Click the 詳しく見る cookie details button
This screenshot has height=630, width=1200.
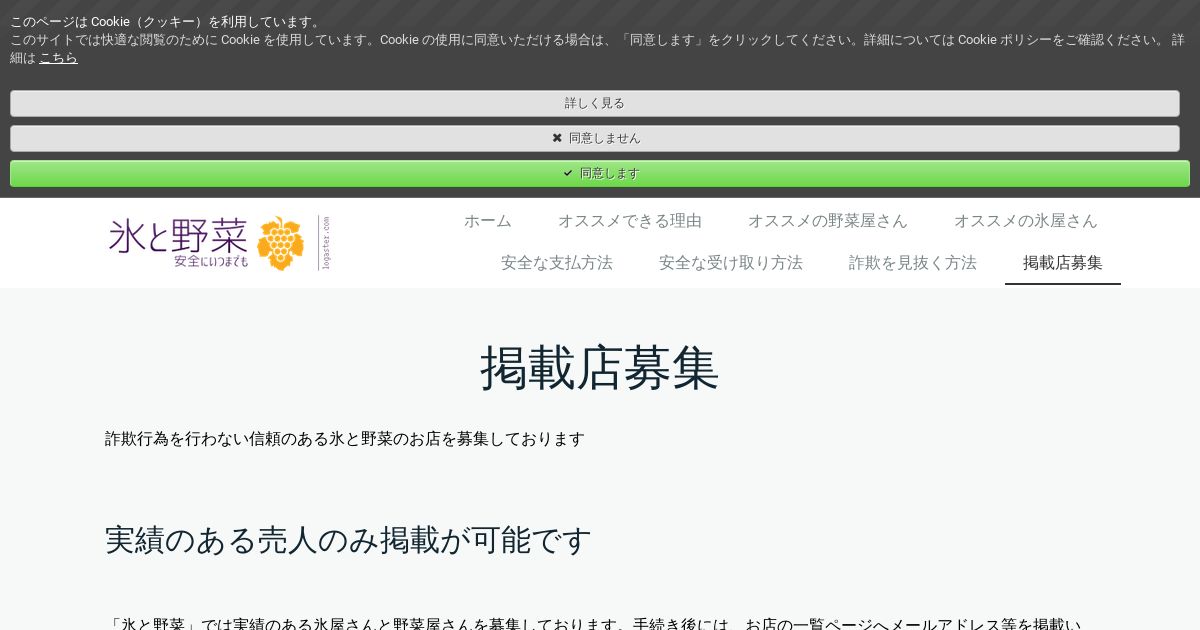[595, 103]
